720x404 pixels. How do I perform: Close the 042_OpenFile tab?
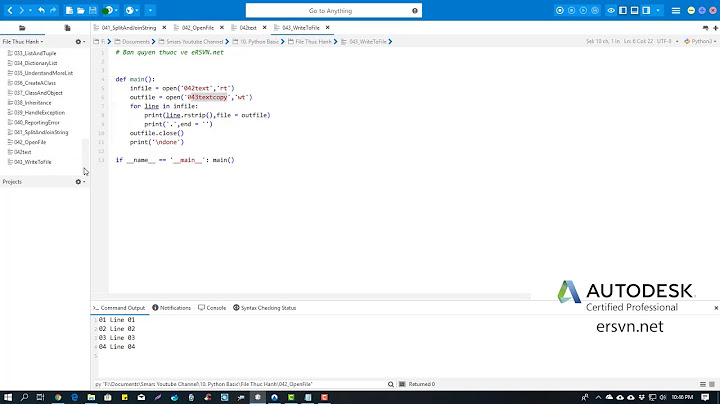221,28
